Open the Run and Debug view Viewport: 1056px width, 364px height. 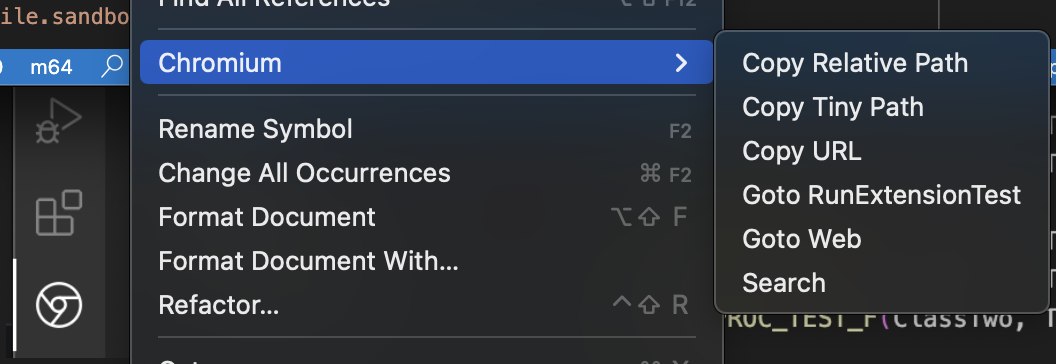point(59,121)
